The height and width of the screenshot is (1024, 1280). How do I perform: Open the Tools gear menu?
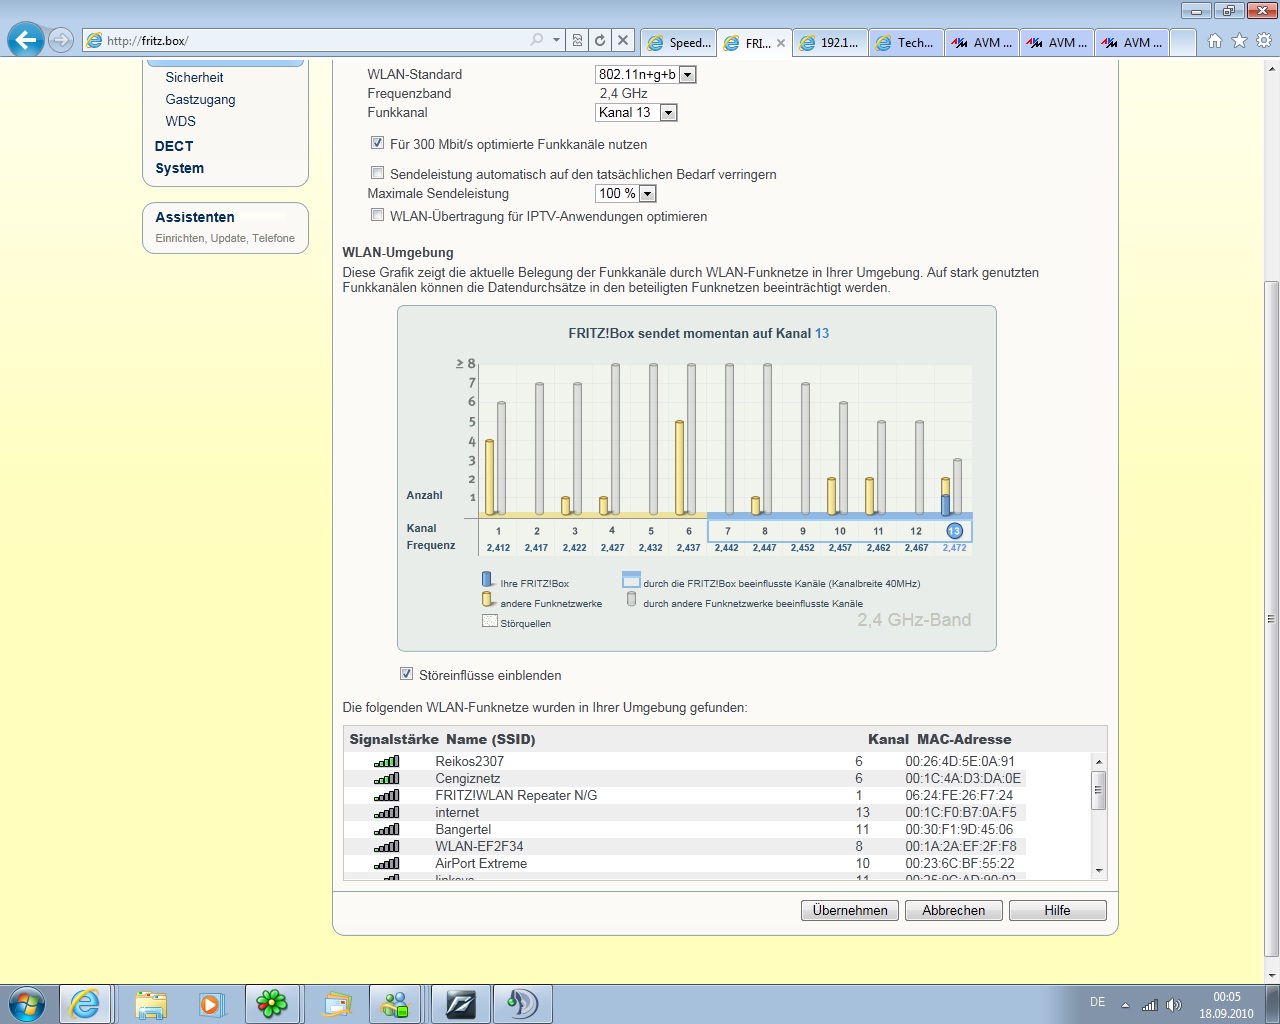(1264, 41)
